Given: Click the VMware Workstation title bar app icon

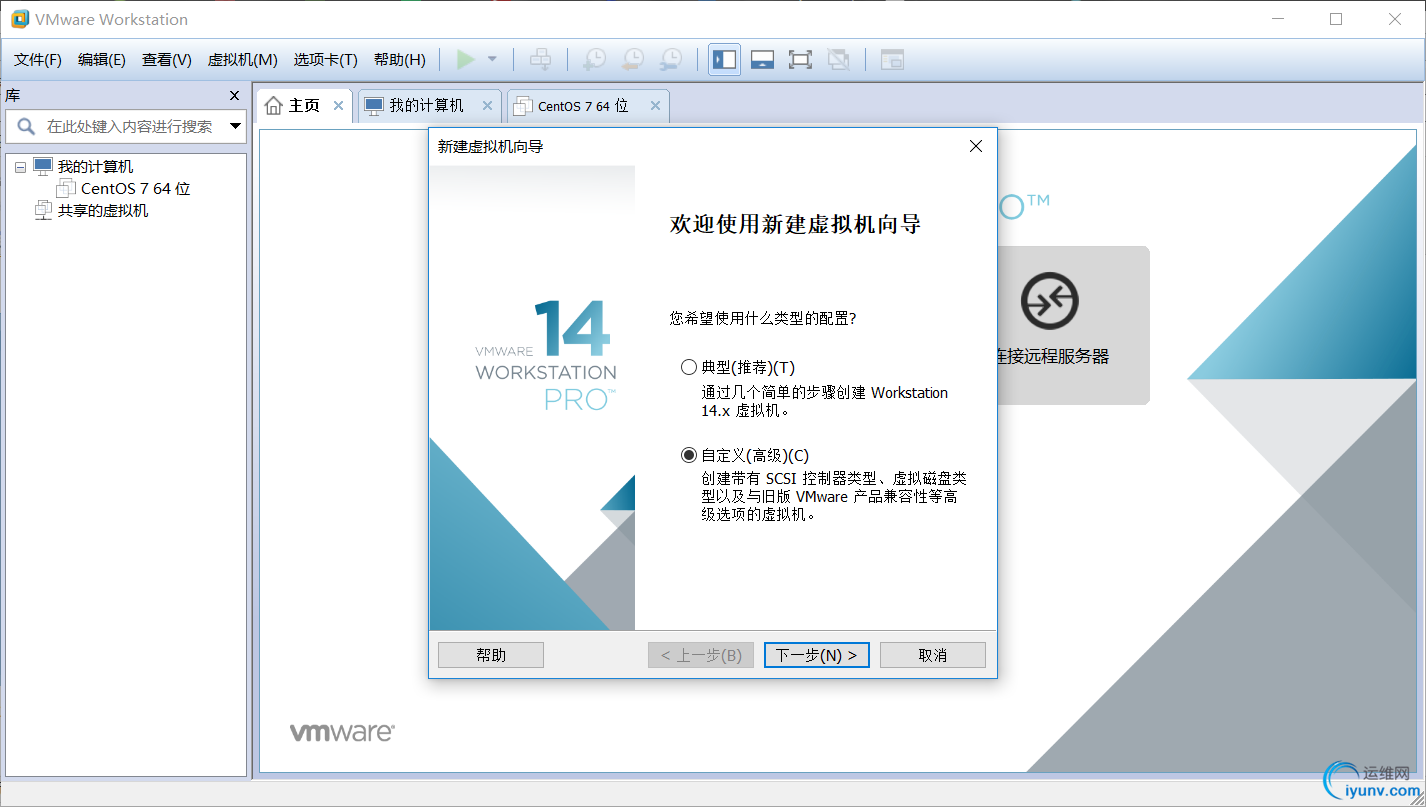Looking at the screenshot, I should click(x=20, y=19).
